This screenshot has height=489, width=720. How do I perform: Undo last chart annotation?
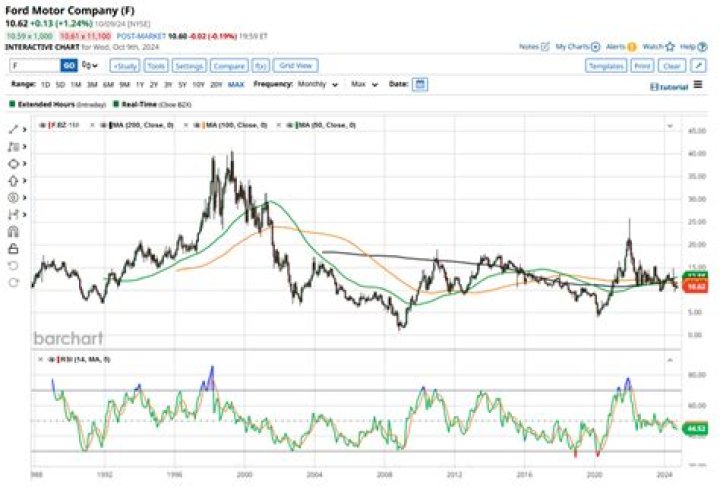coord(13,265)
